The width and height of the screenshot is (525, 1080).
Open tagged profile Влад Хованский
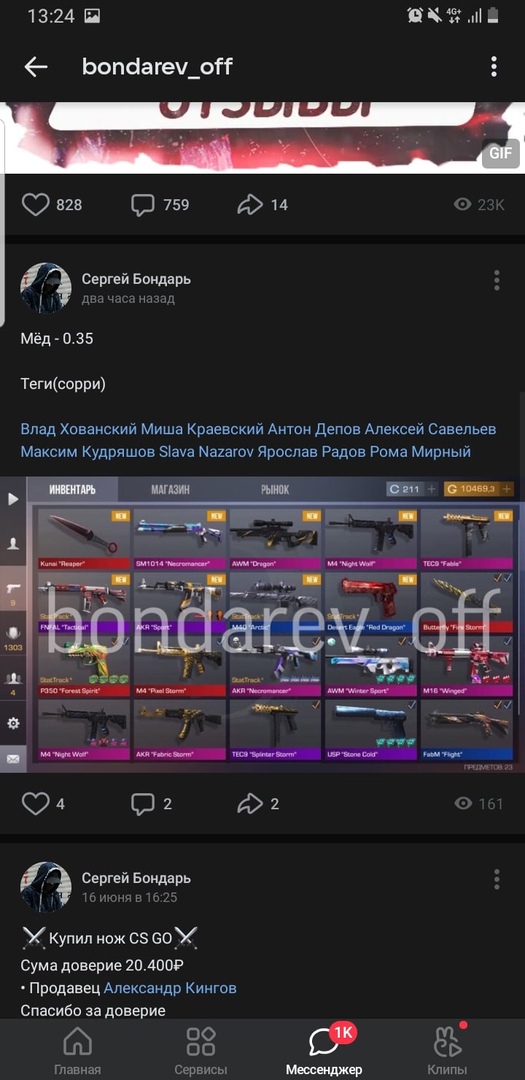[79, 429]
